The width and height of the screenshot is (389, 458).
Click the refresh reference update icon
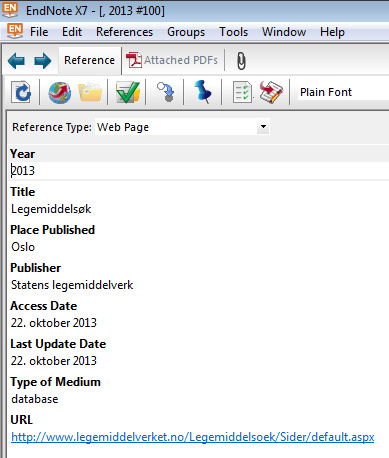21,92
